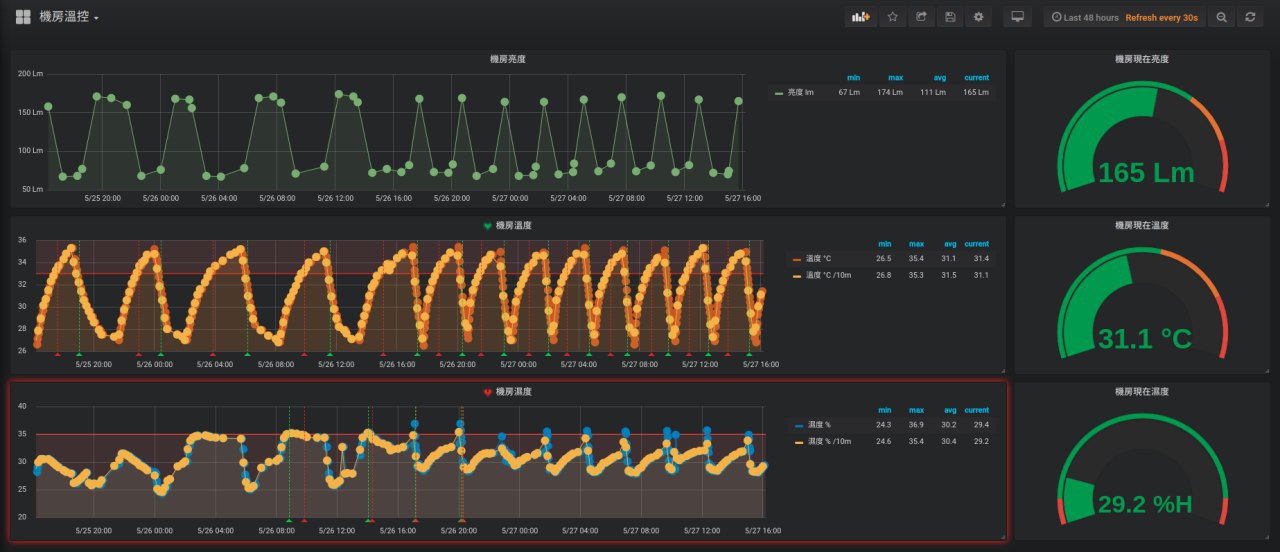Open color picker for 溫度 °C /10m swatch
1280x552 pixels.
pos(797,274)
